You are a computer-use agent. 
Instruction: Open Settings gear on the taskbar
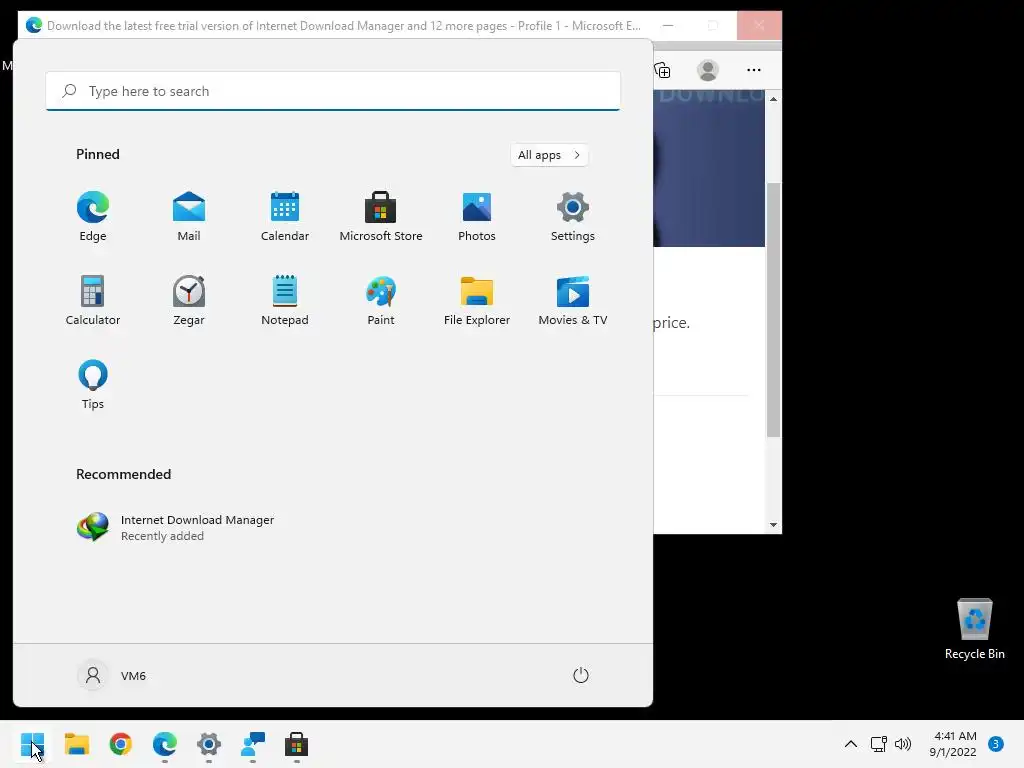[209, 744]
